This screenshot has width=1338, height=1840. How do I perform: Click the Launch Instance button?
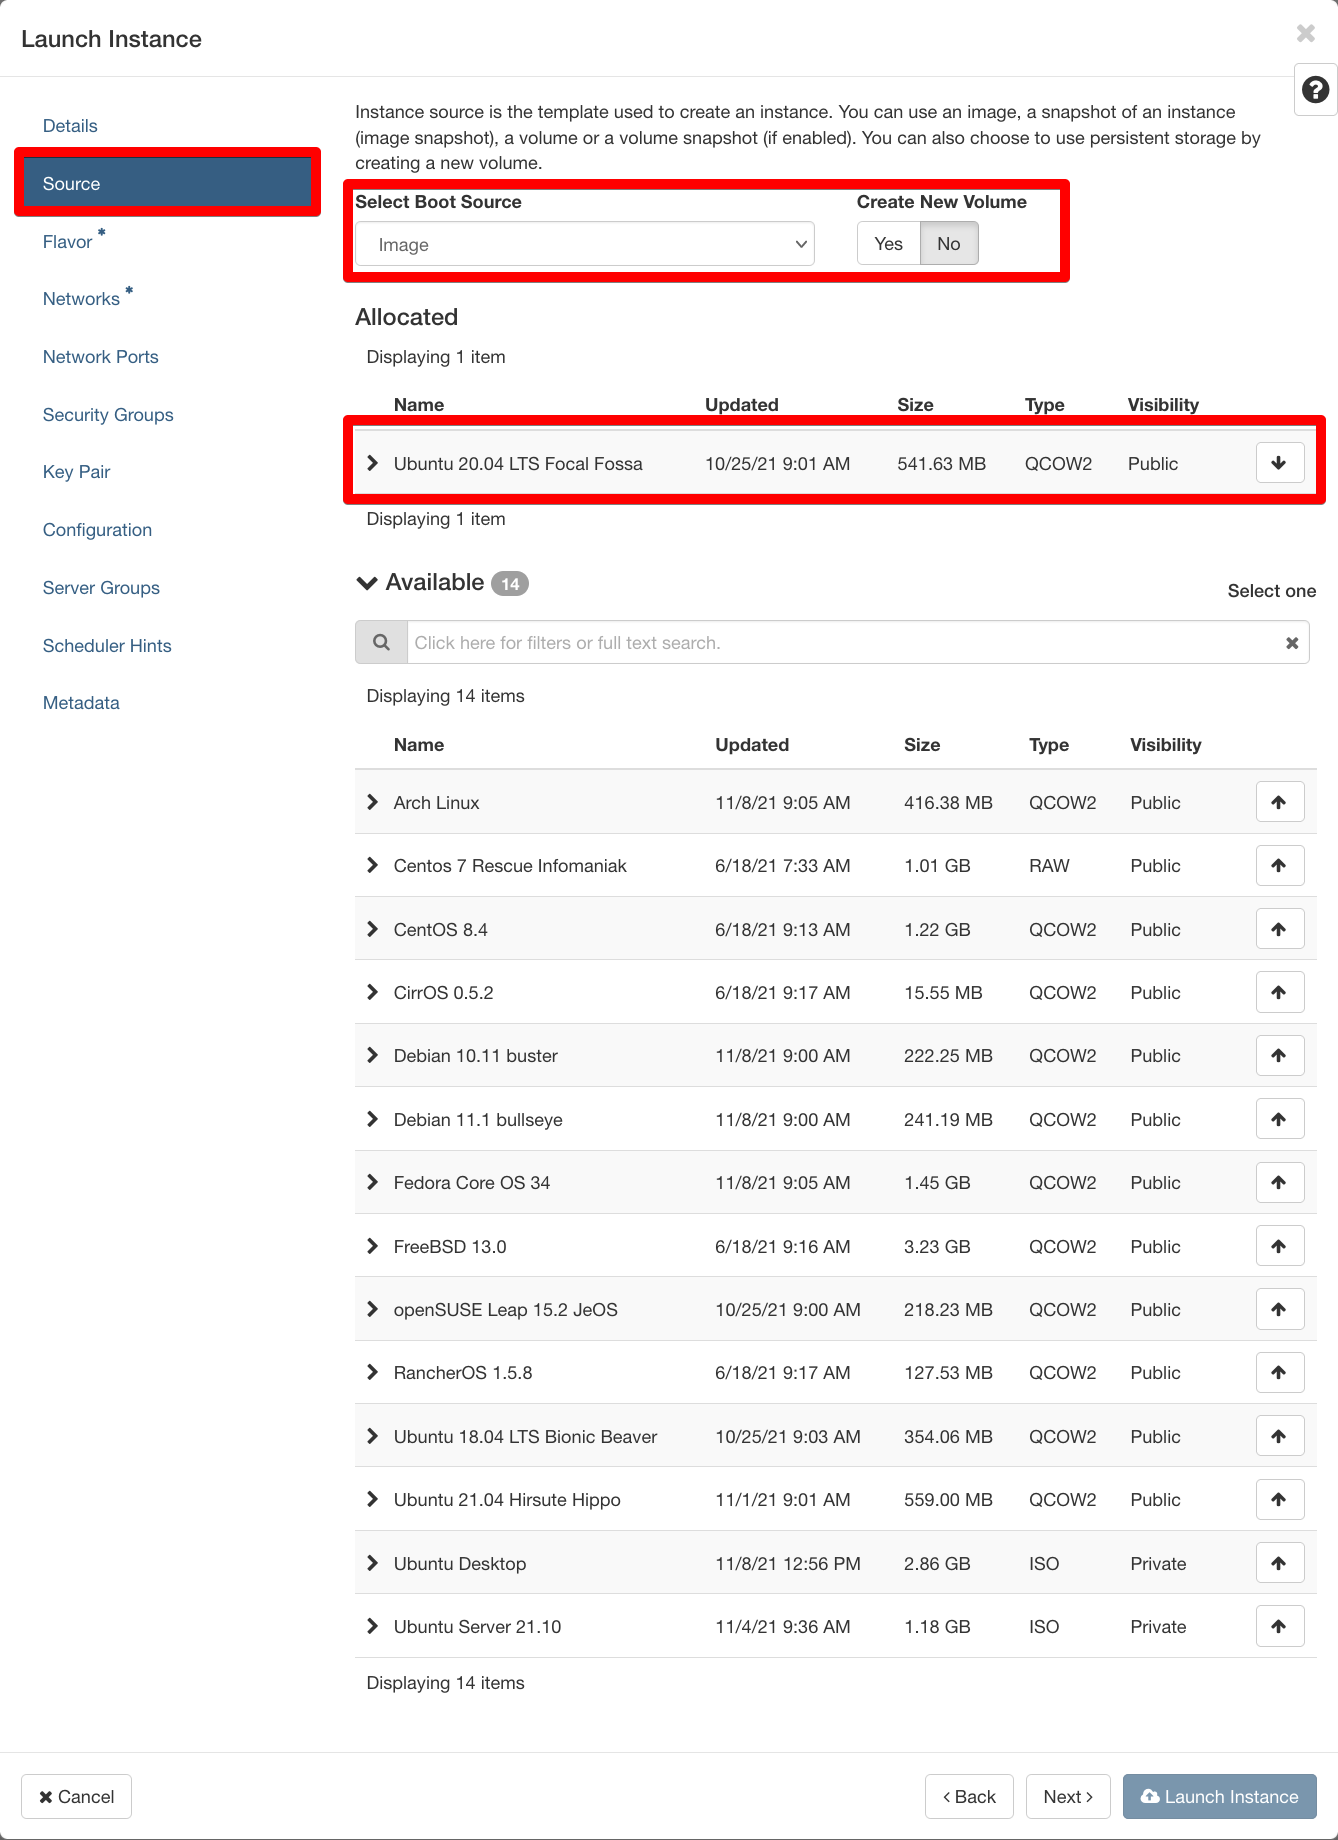1219,1797
